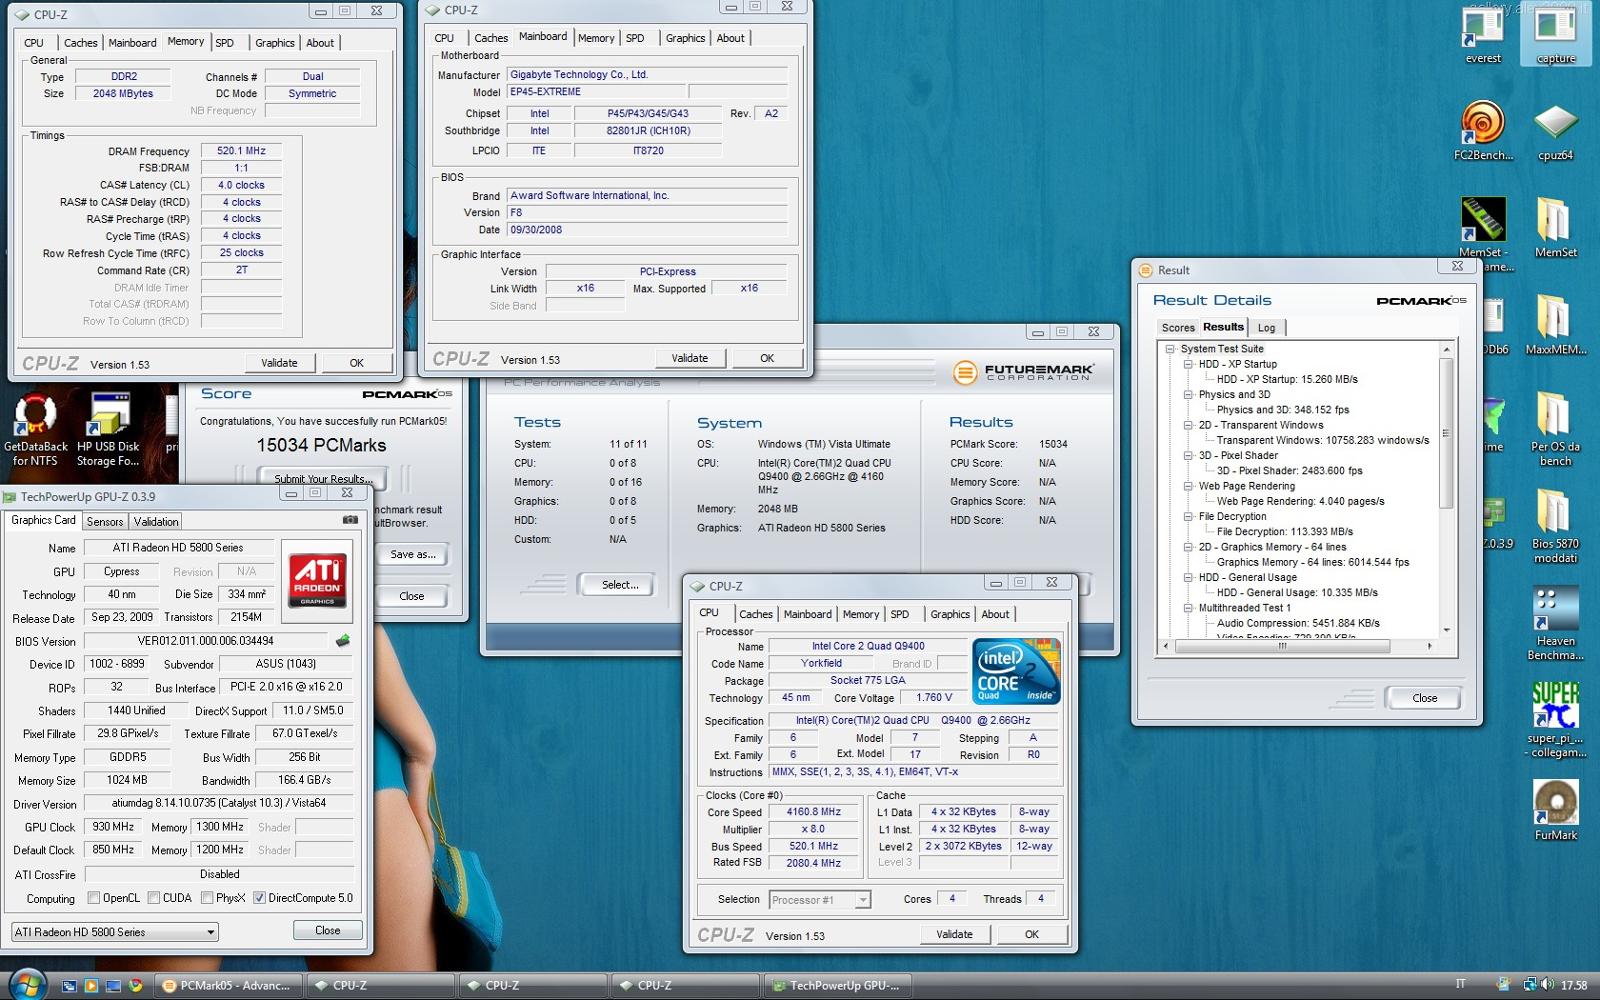Open the ATI Radeon HD 5800 Series dropdown
The image size is (1600, 1000).
[114, 932]
